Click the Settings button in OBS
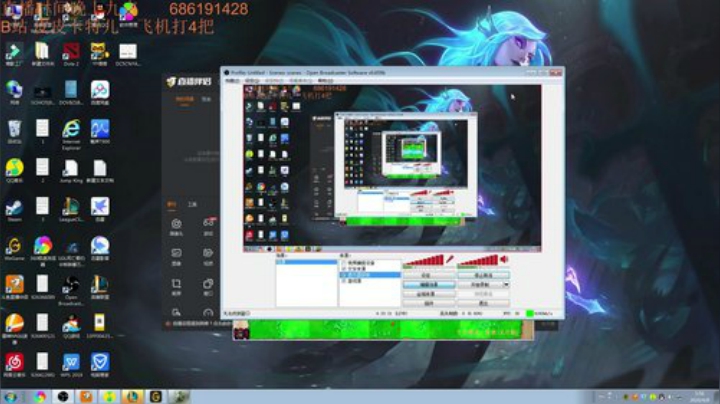 [x=428, y=275]
